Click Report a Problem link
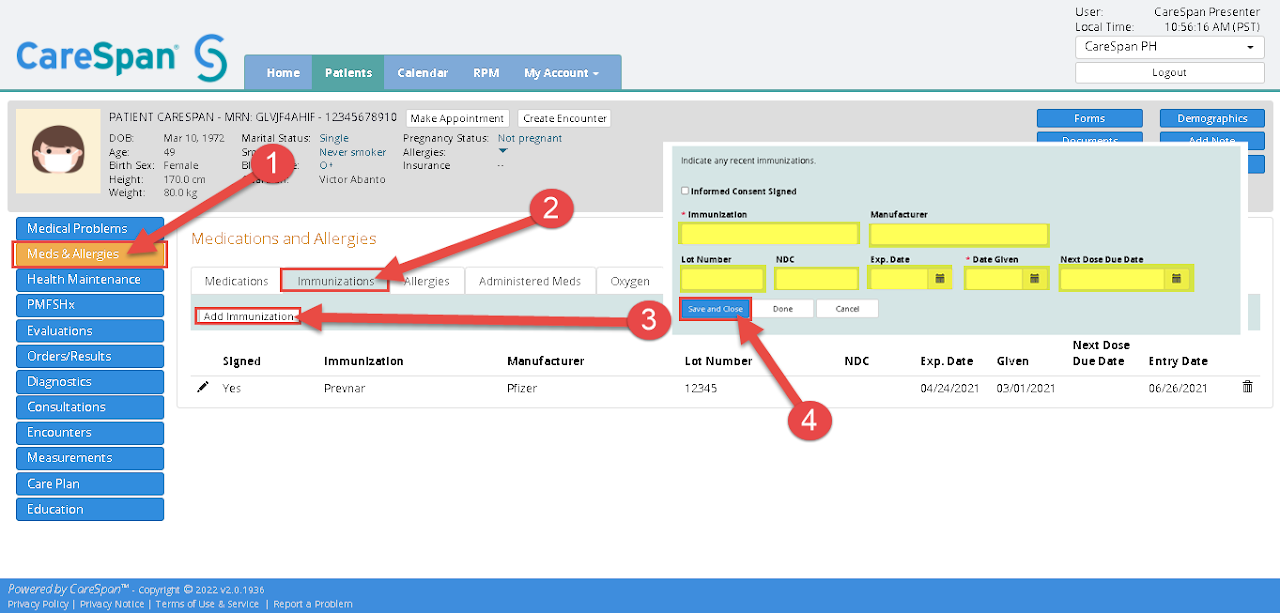This screenshot has height=613, width=1280. click(x=313, y=604)
